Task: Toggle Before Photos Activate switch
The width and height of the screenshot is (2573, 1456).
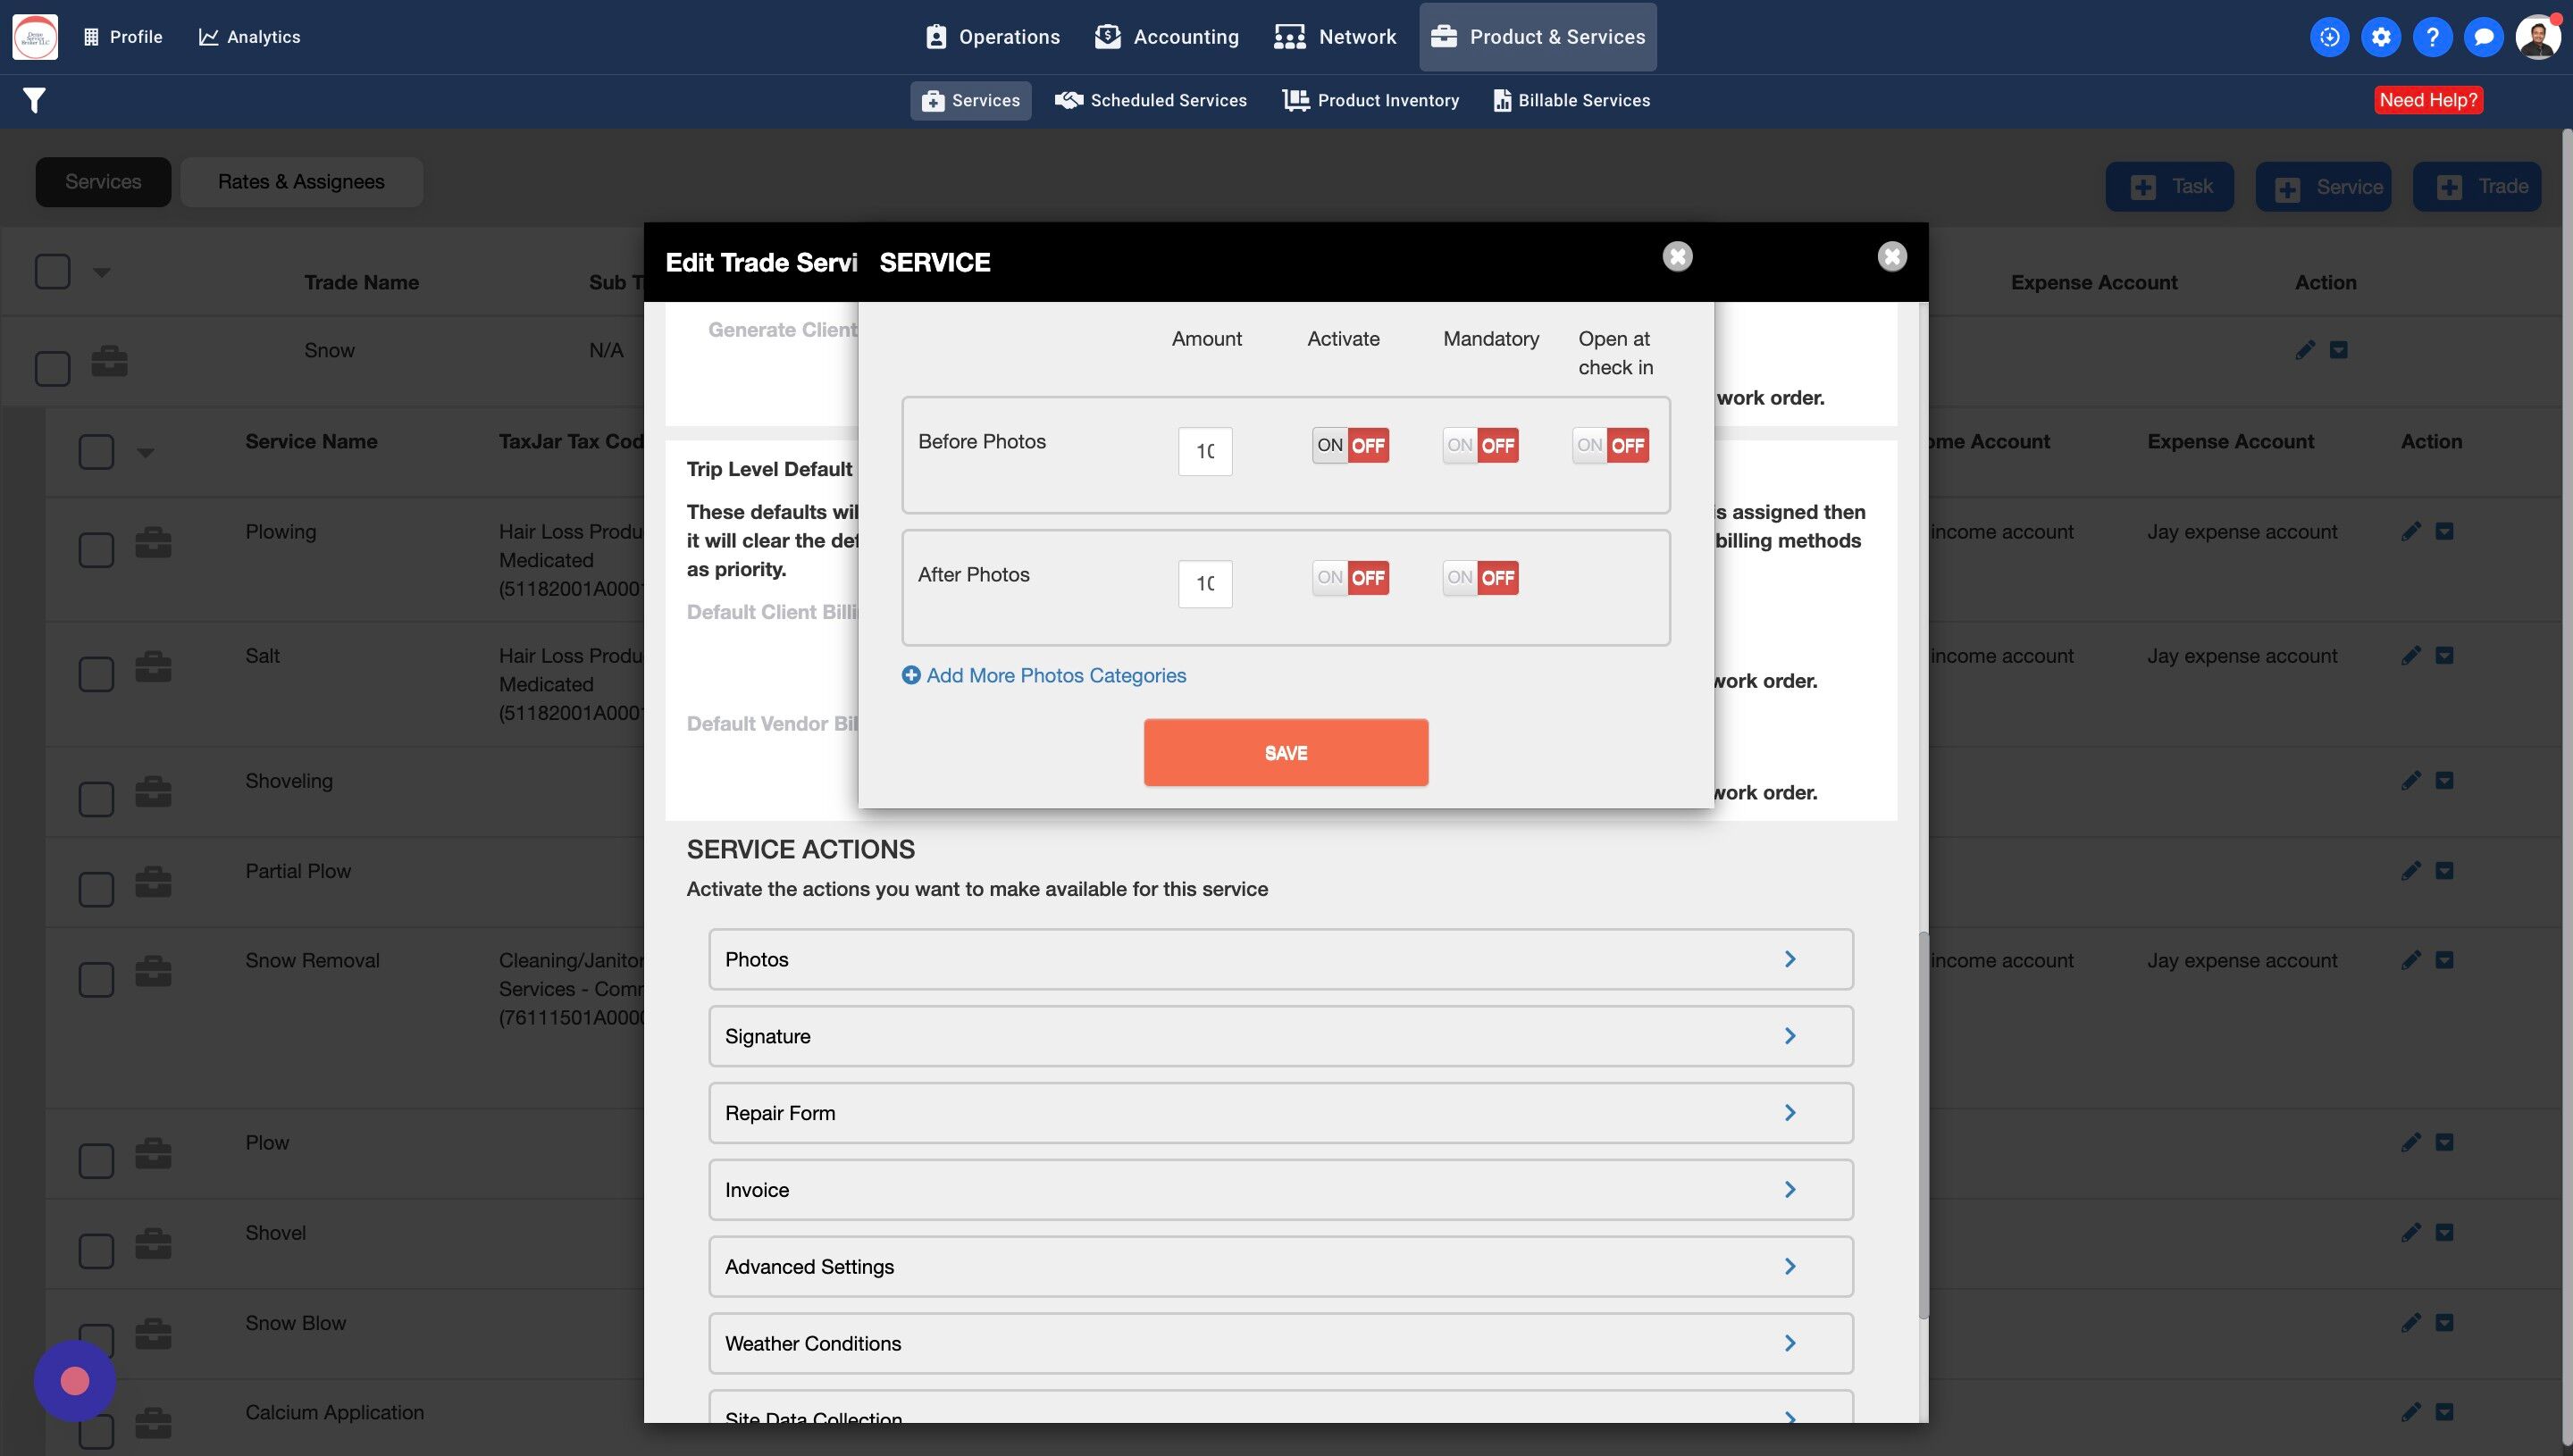Action: click(1350, 445)
